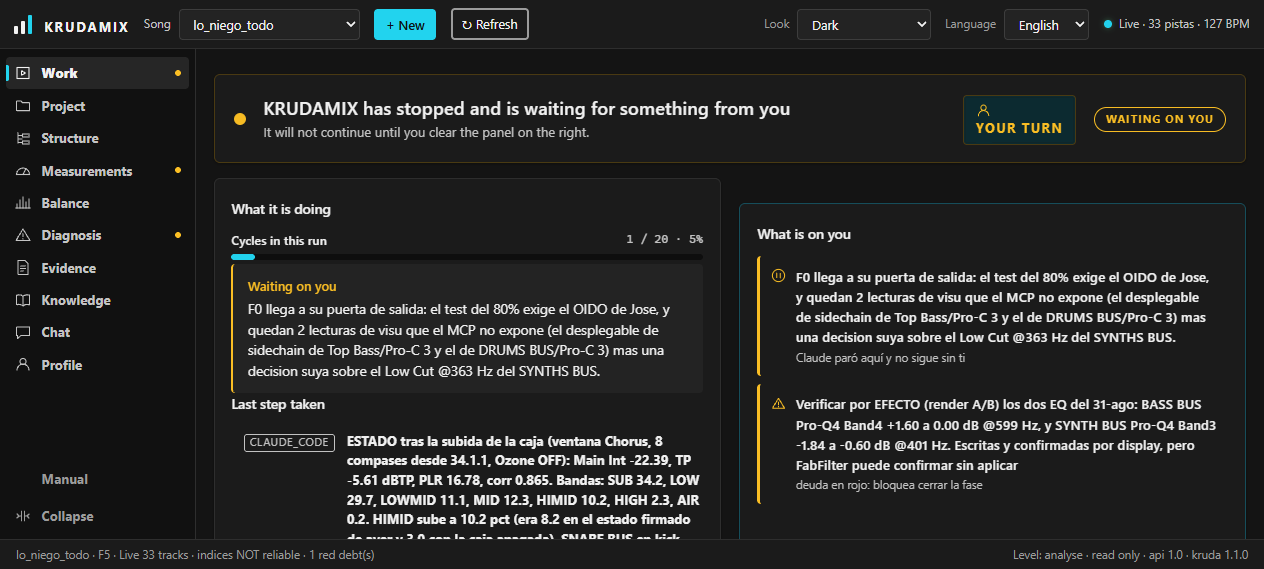Open the Language dropdown set to English

(1046, 25)
